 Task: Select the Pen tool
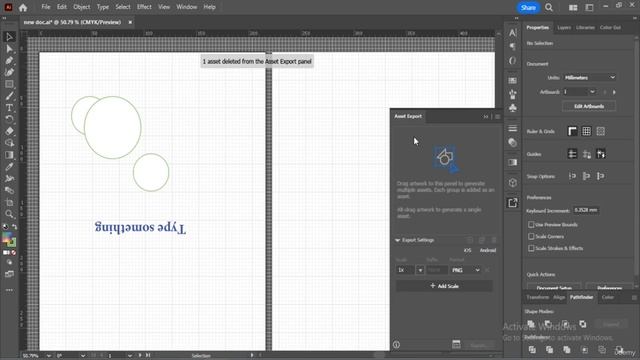coord(9,61)
